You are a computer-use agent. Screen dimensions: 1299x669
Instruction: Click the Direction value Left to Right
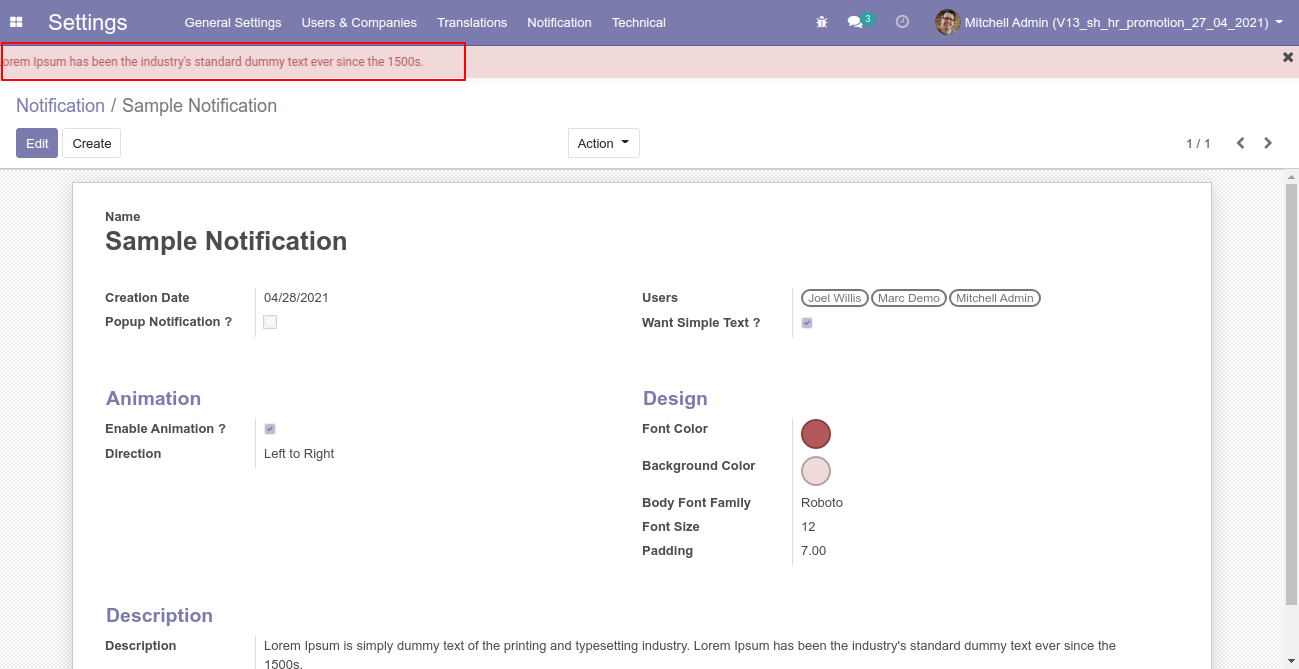[299, 454]
